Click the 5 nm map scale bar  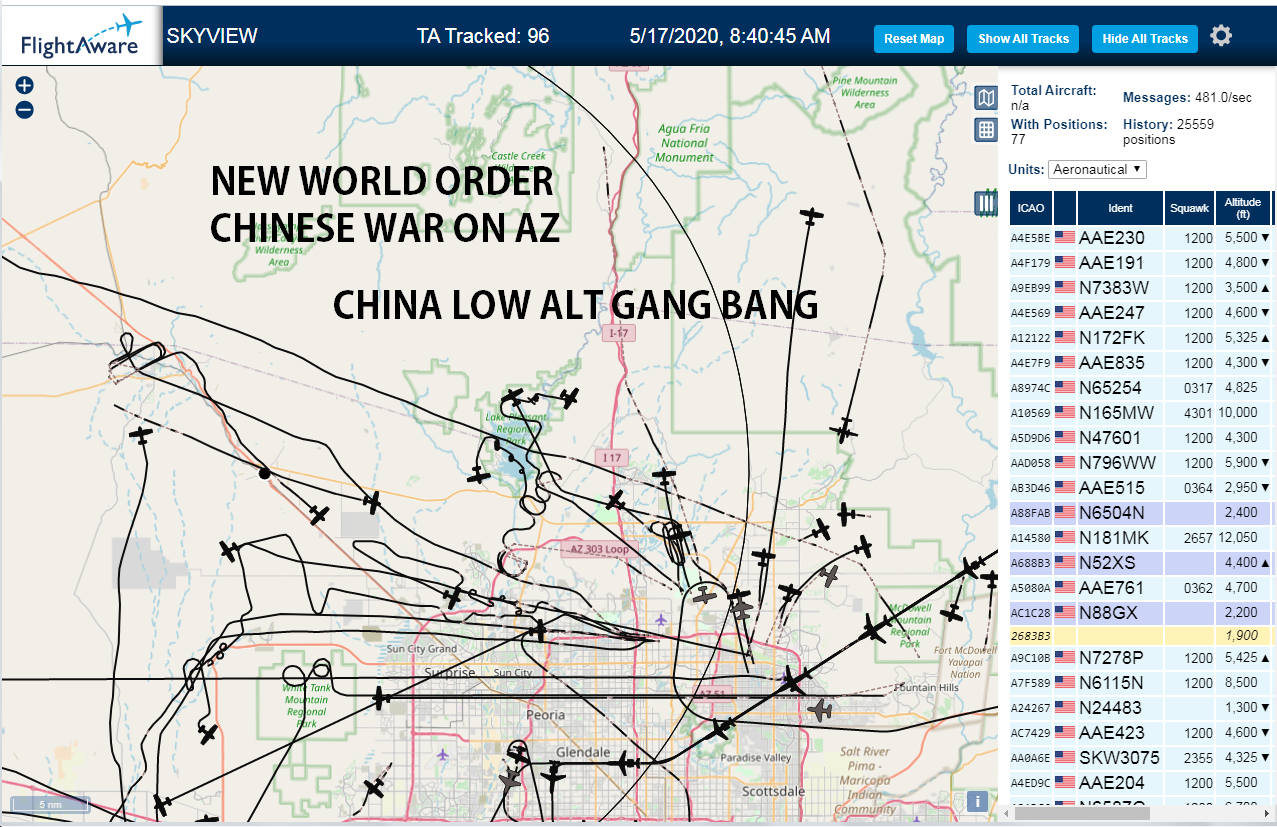48,804
